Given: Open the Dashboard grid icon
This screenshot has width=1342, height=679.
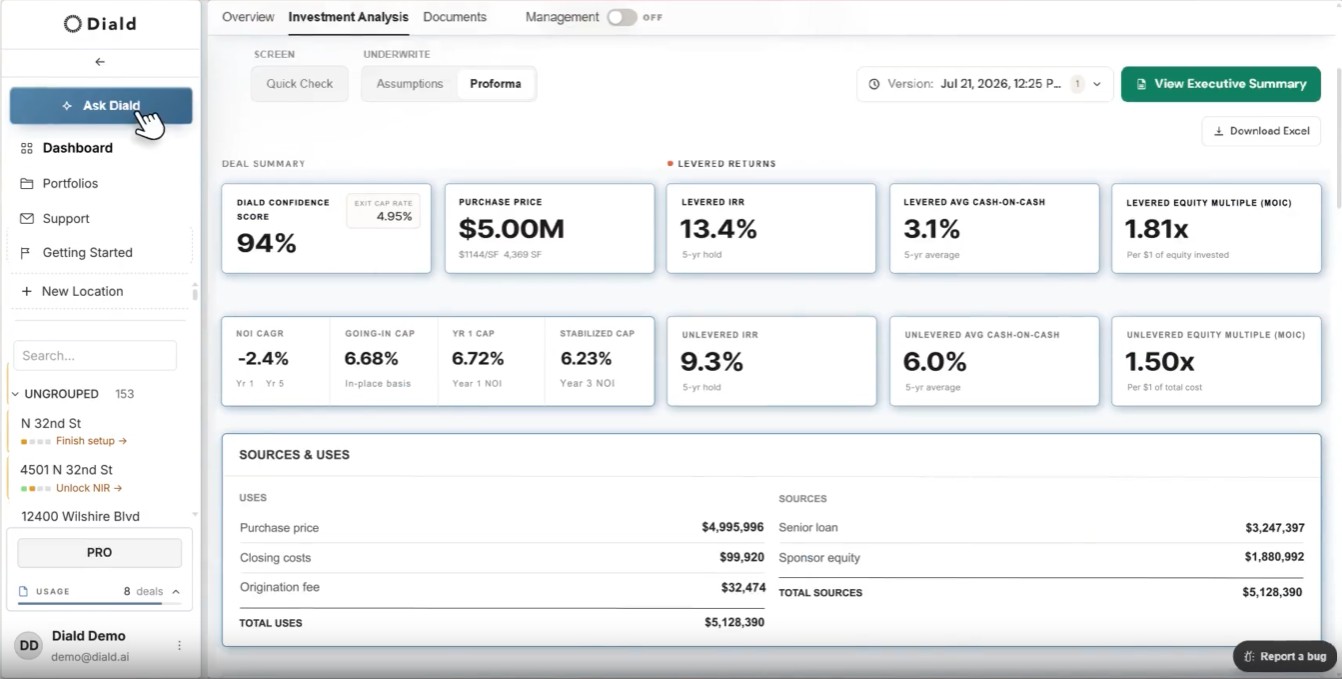Looking at the screenshot, I should point(27,148).
